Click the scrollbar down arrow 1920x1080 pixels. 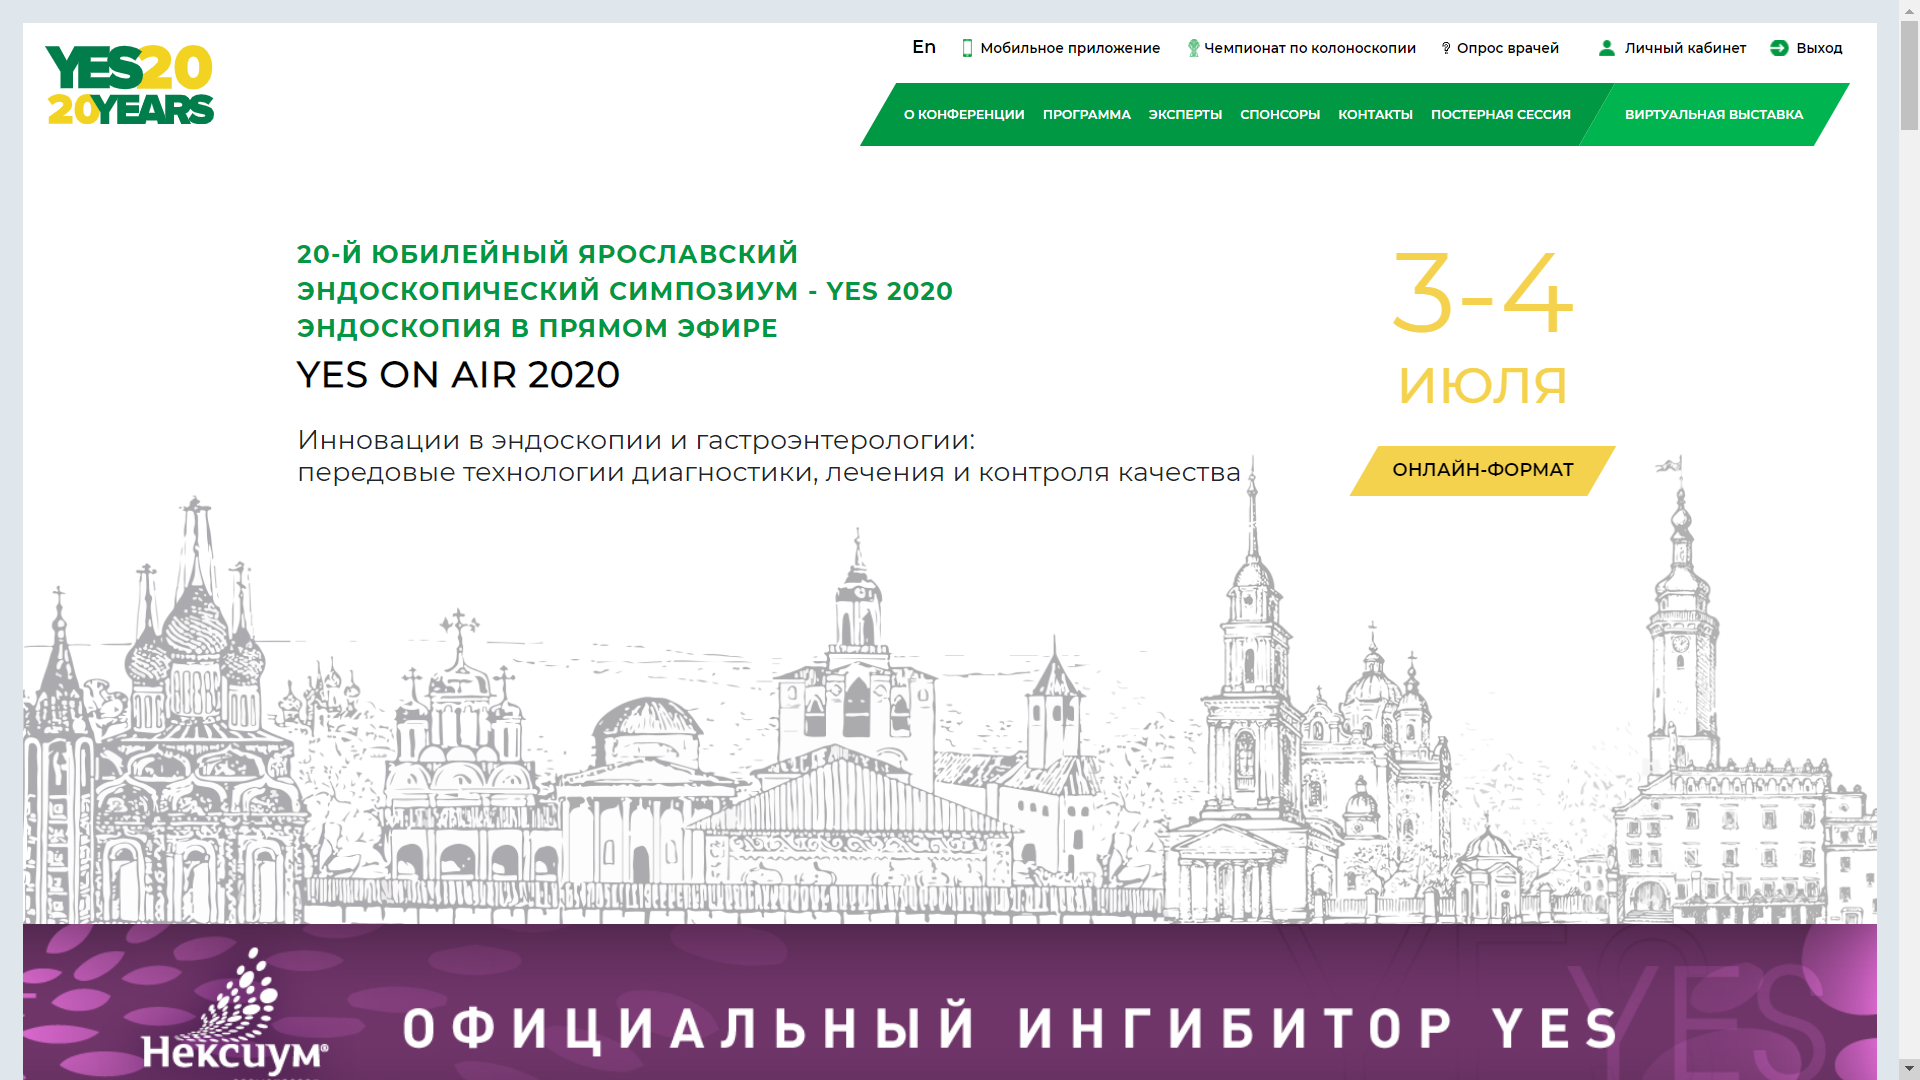1909,1069
